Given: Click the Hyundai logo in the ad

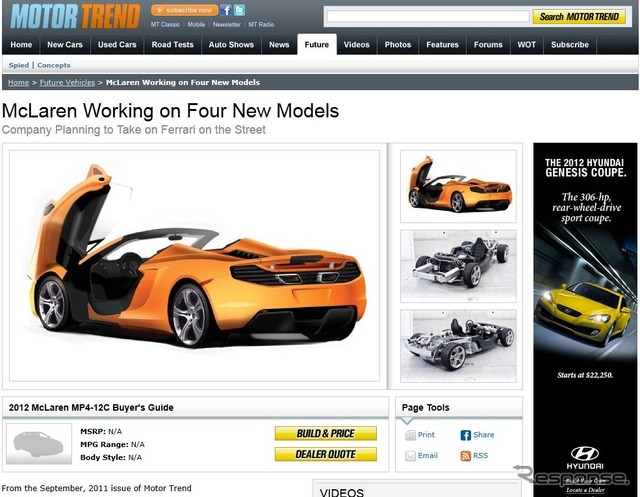Looking at the screenshot, I should click(584, 457).
